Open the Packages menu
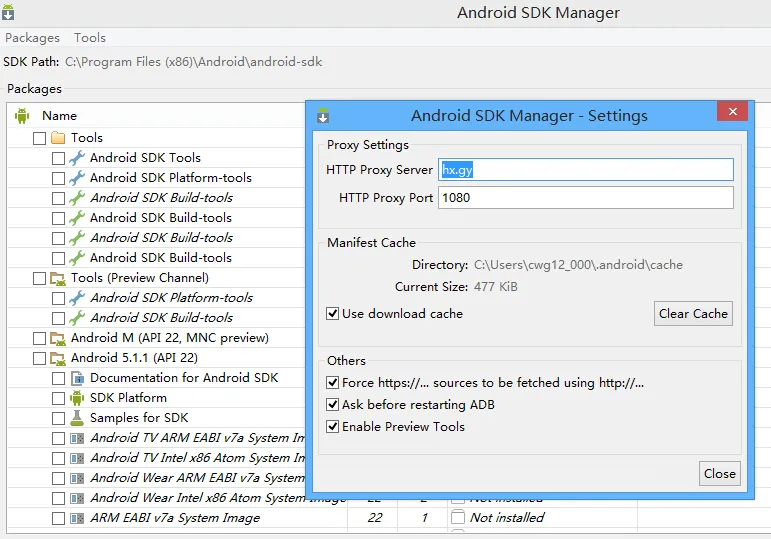The width and height of the screenshot is (771, 539). 32,38
